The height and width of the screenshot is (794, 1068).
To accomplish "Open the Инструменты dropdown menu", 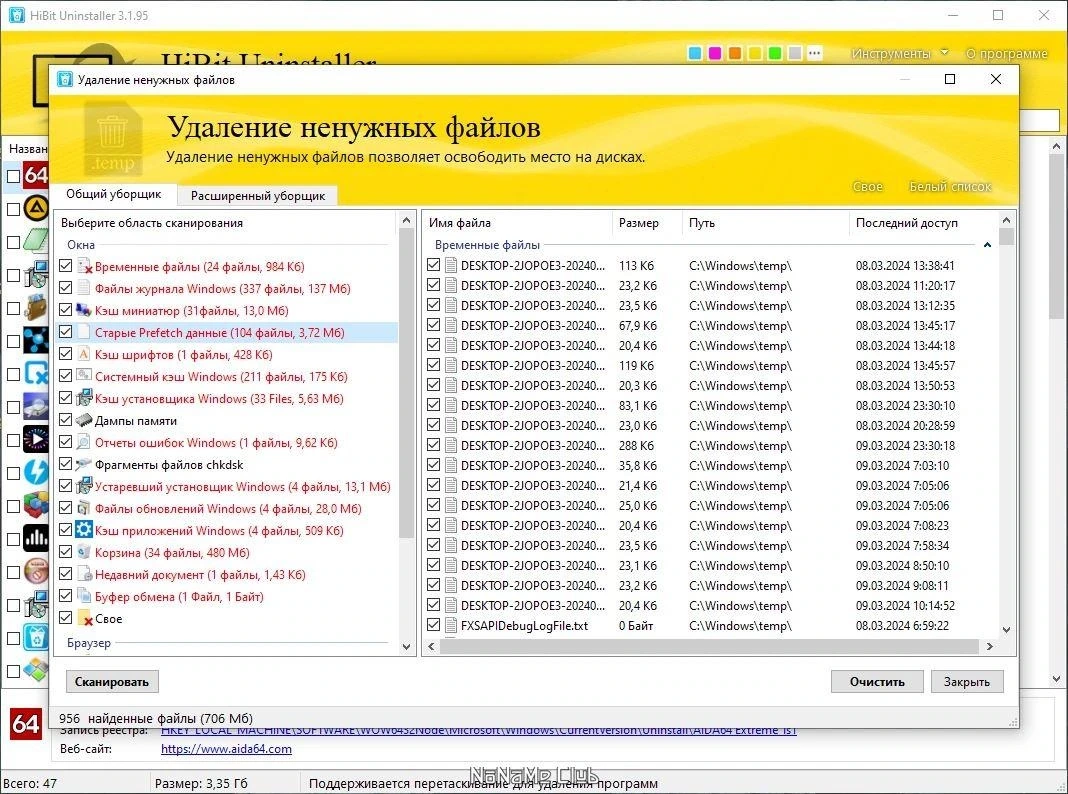I will pos(900,53).
